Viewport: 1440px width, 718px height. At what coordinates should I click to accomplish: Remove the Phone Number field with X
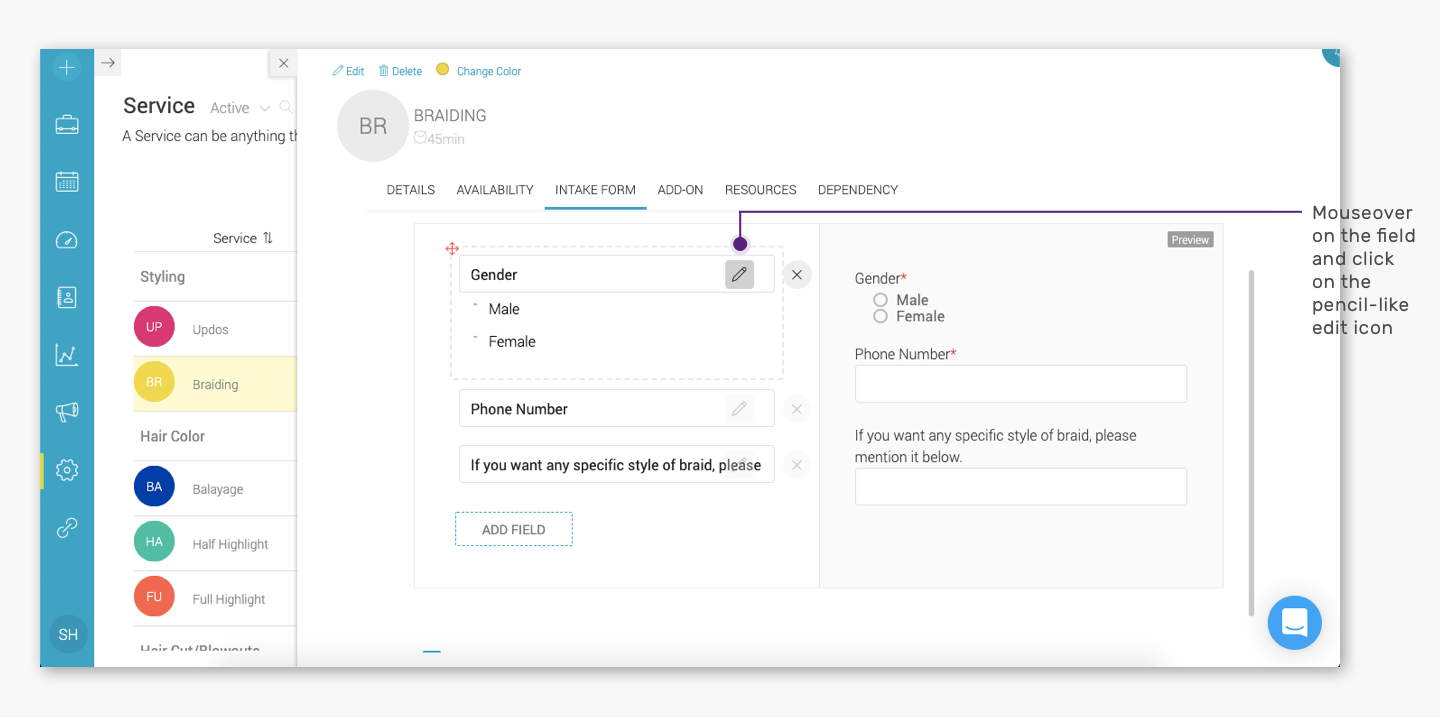coord(797,408)
